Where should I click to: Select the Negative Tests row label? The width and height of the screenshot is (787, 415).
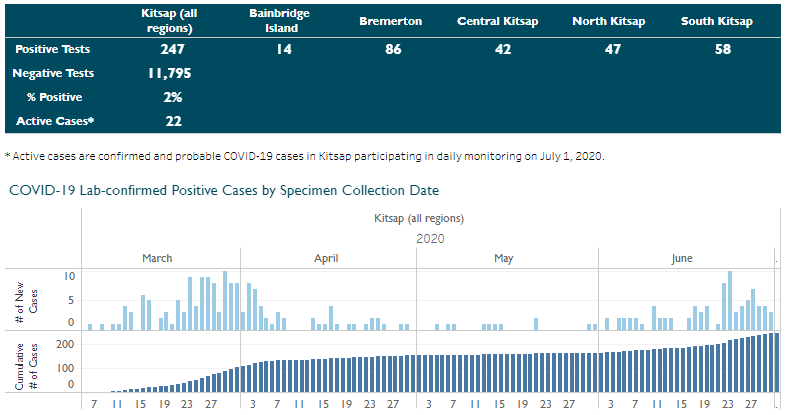click(x=53, y=73)
